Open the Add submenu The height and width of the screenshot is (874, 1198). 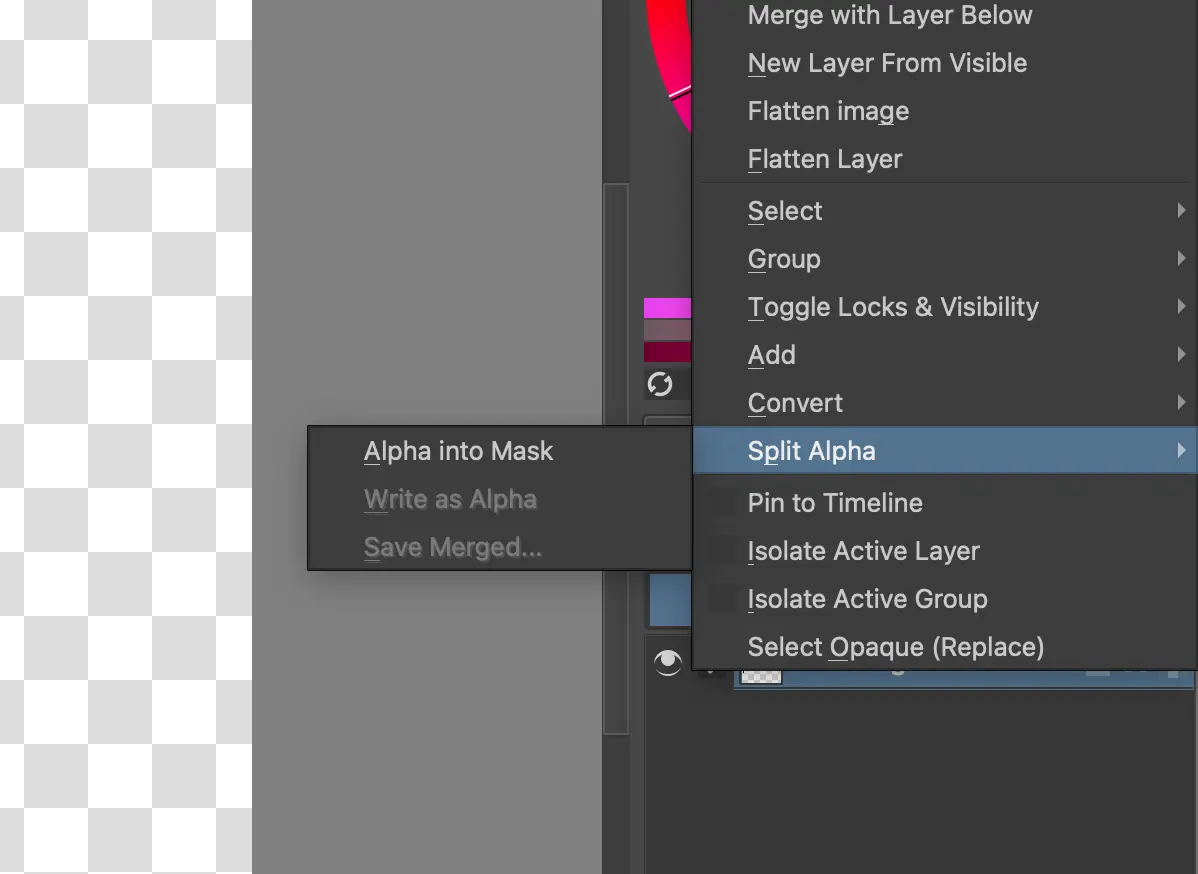(944, 355)
